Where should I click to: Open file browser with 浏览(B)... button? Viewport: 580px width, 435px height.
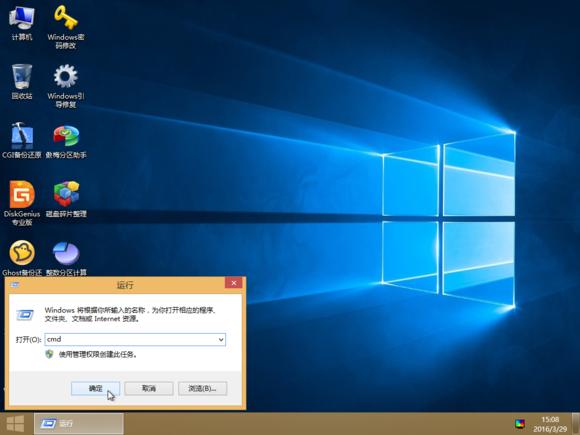[x=202, y=388]
